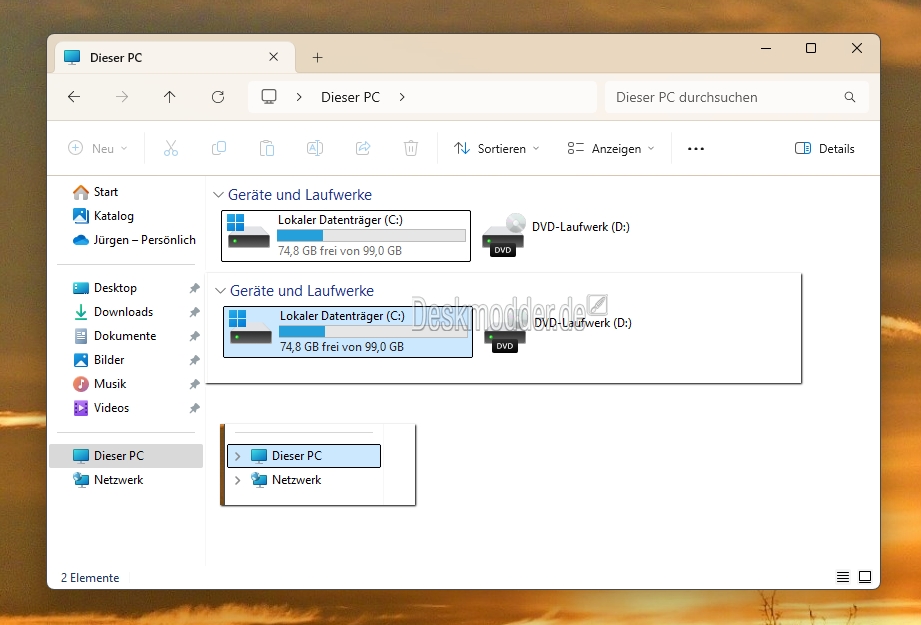Switch to large icons view in status bar

coord(865,577)
